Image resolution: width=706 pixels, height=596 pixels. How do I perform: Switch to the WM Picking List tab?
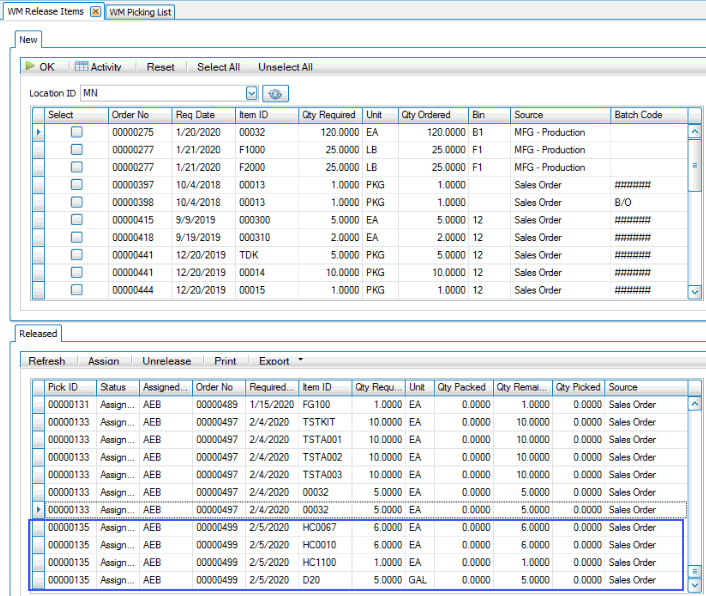[140, 11]
